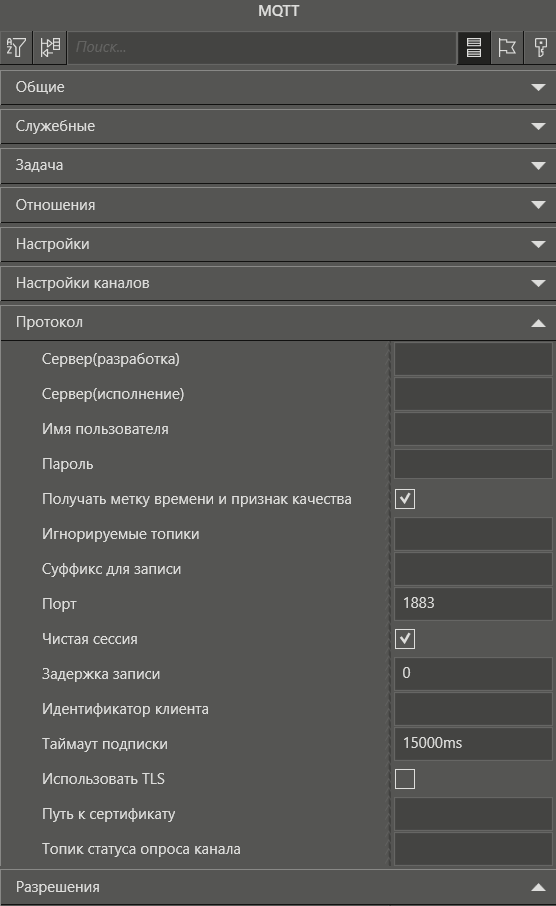Click the Таймаут подписки field showing 15000ms
The image size is (556, 906).
473,744
